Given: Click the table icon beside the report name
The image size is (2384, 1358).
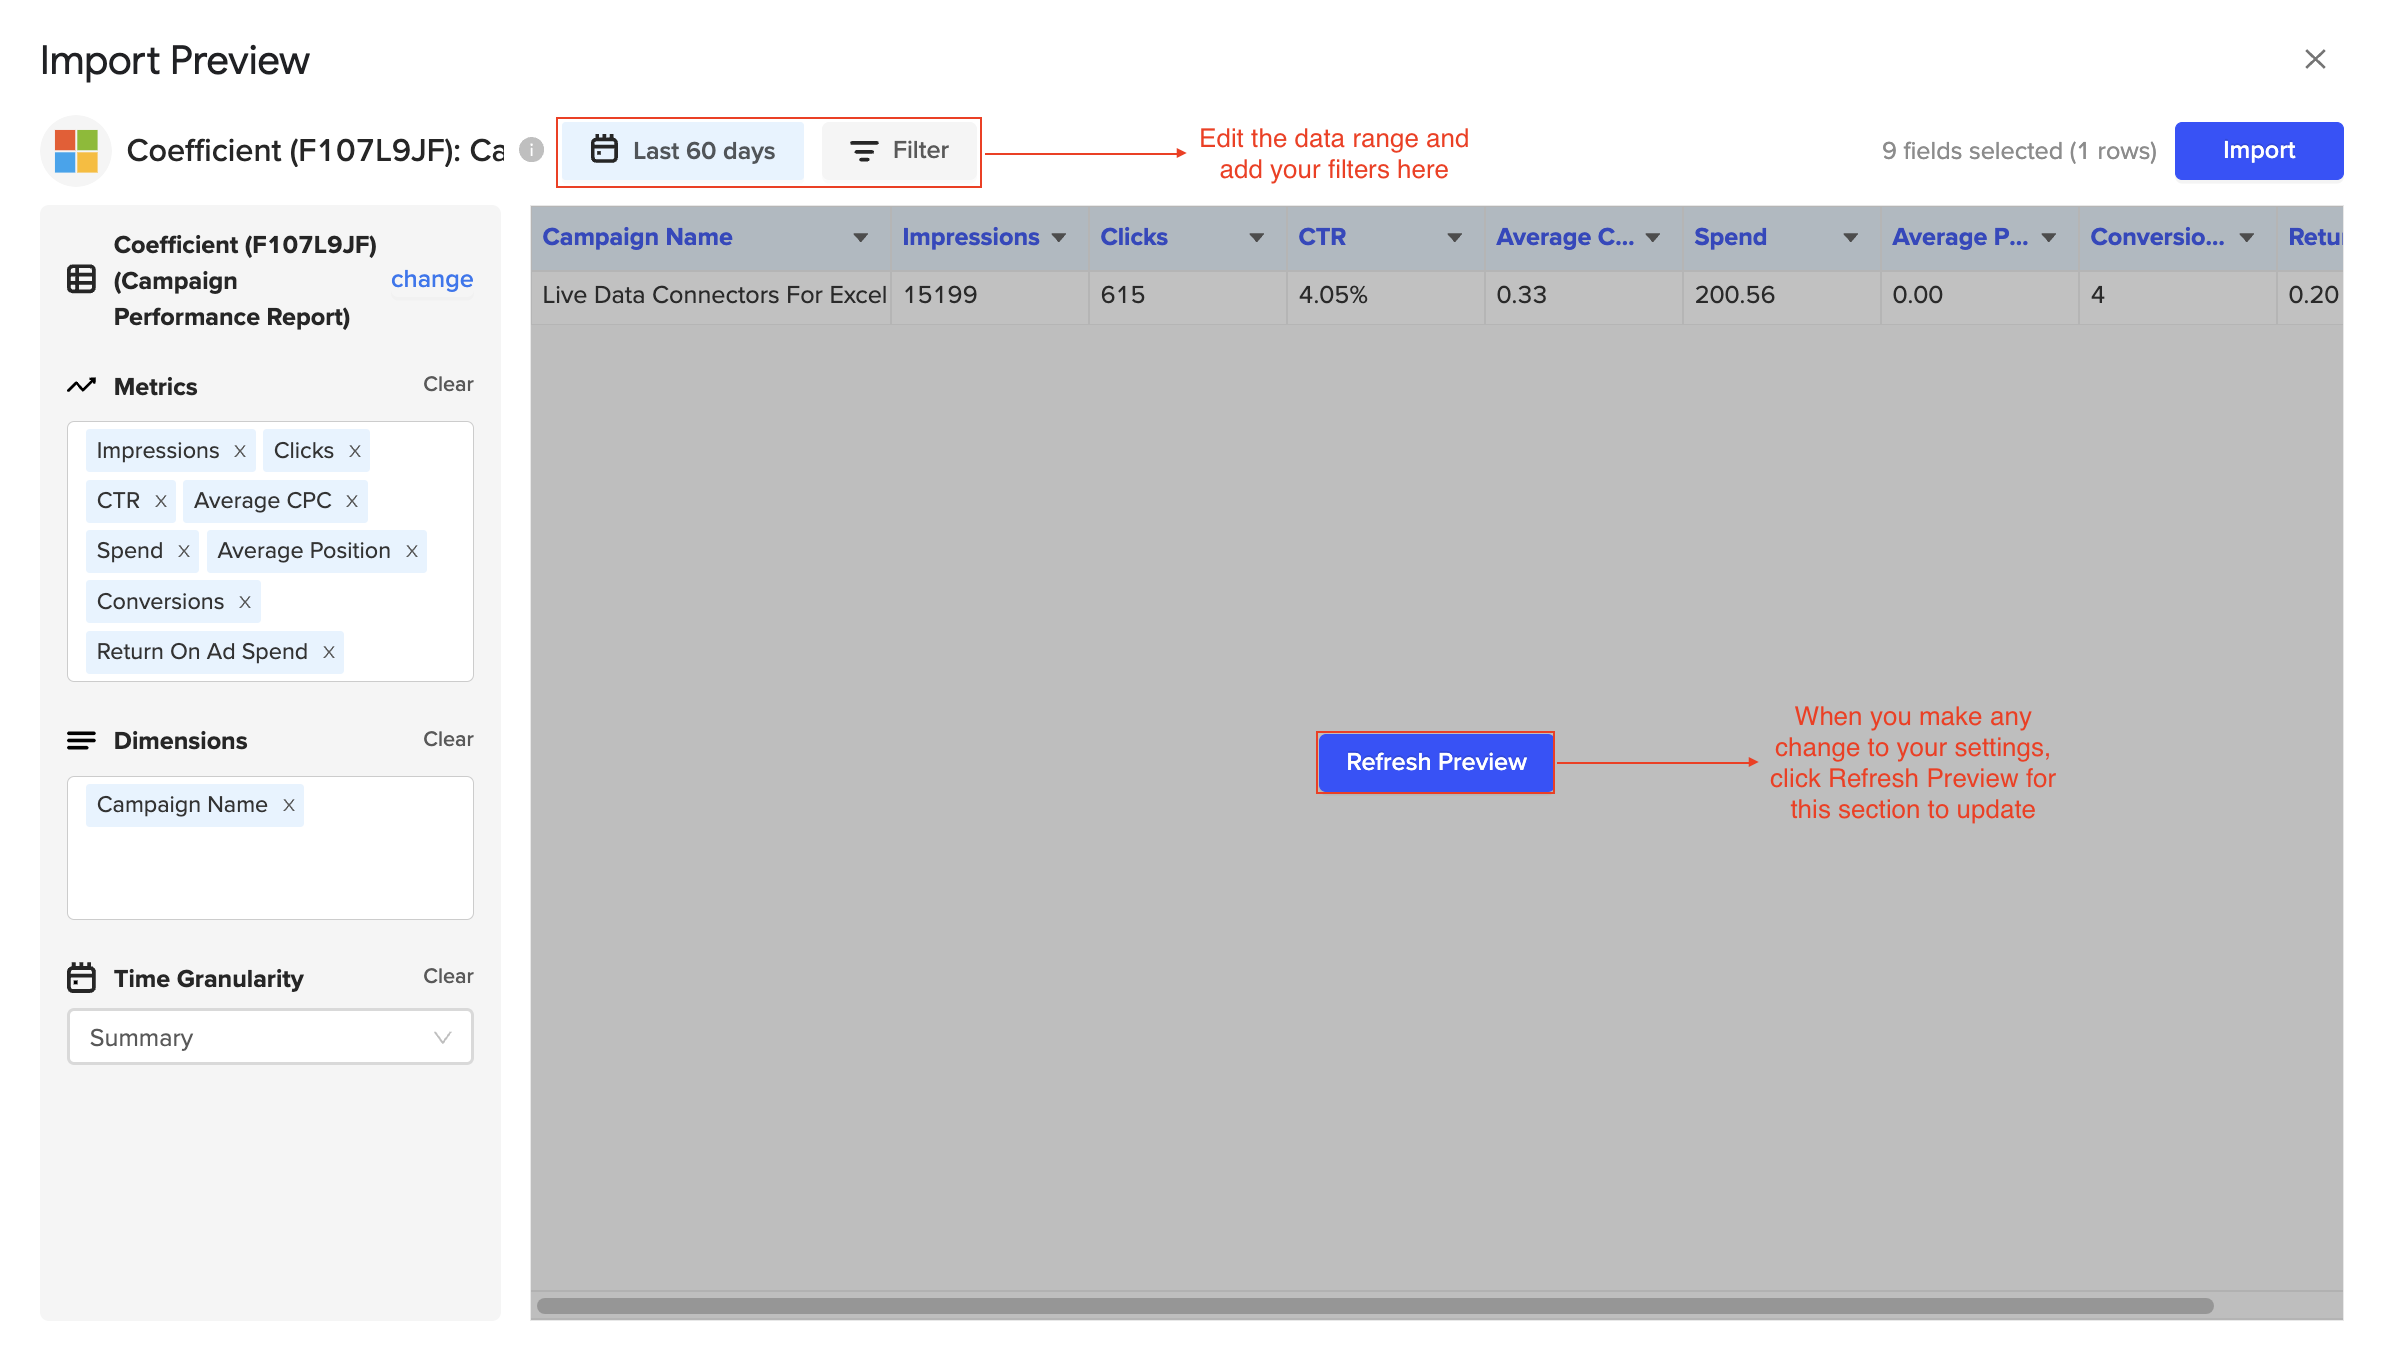Looking at the screenshot, I should (x=81, y=280).
